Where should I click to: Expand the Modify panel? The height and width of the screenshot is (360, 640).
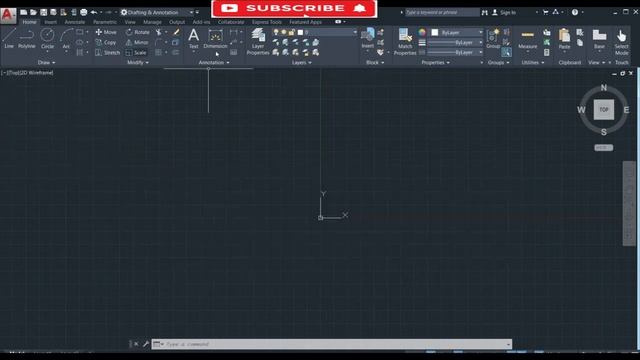pos(138,62)
